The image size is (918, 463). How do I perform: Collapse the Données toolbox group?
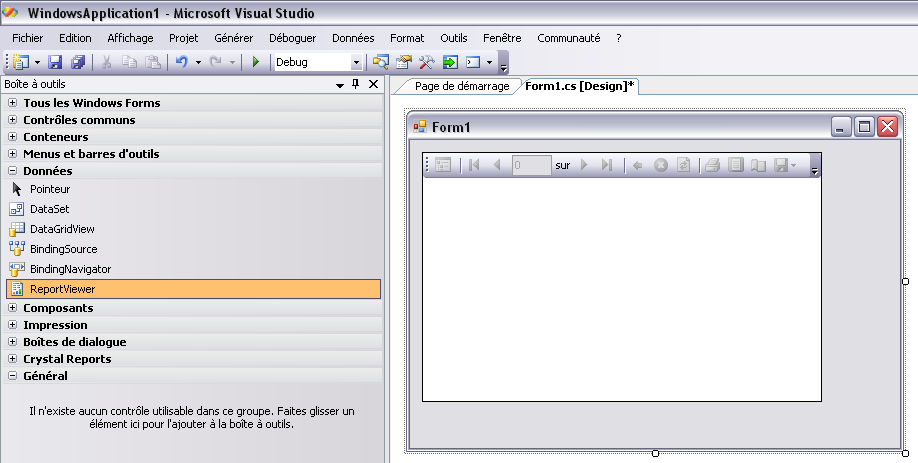click(x=12, y=171)
